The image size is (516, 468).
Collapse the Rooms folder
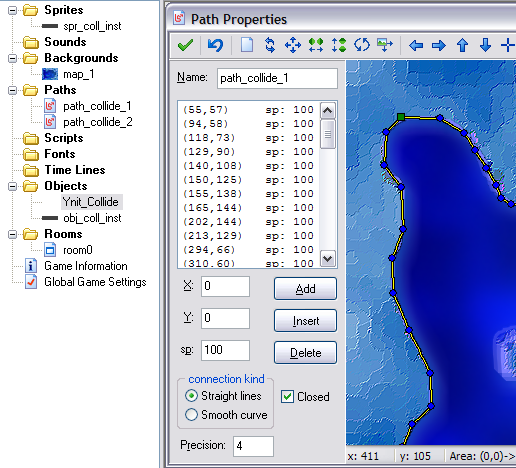point(12,234)
